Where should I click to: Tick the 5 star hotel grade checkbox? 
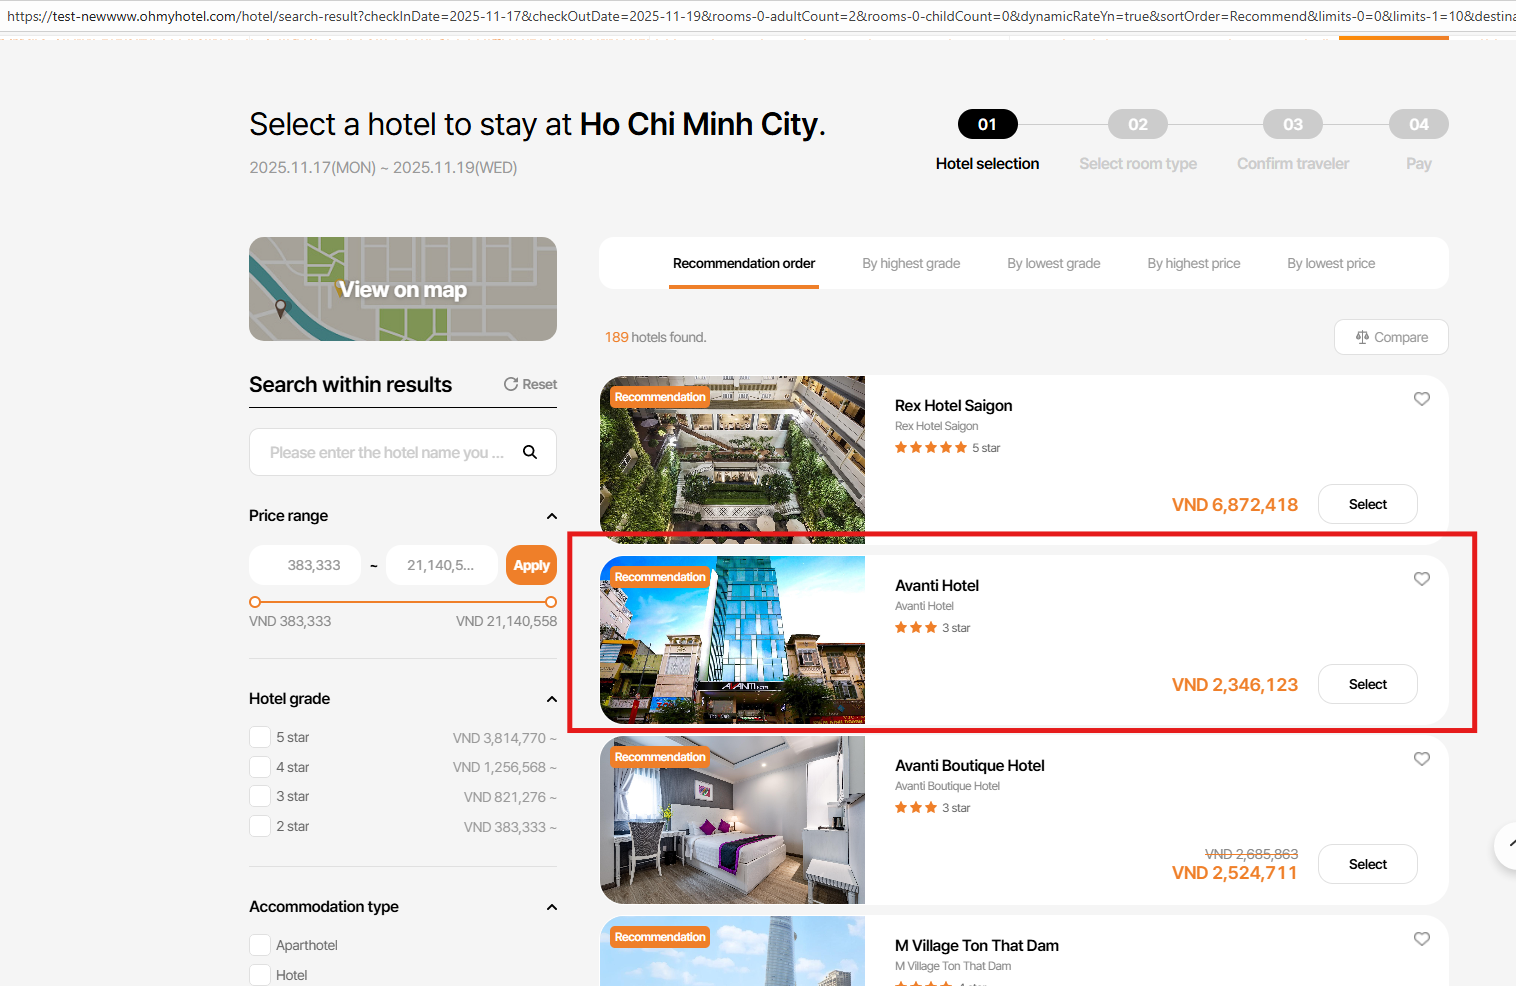pos(260,737)
